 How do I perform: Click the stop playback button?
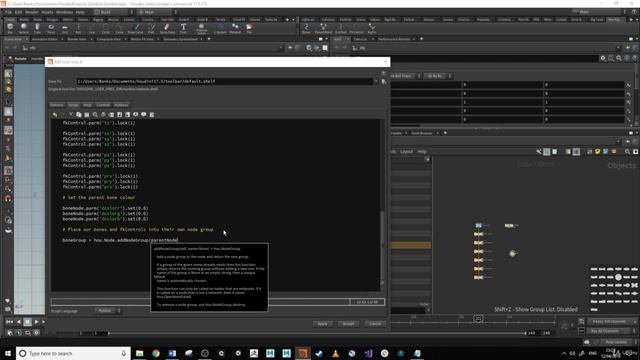(x=27, y=322)
